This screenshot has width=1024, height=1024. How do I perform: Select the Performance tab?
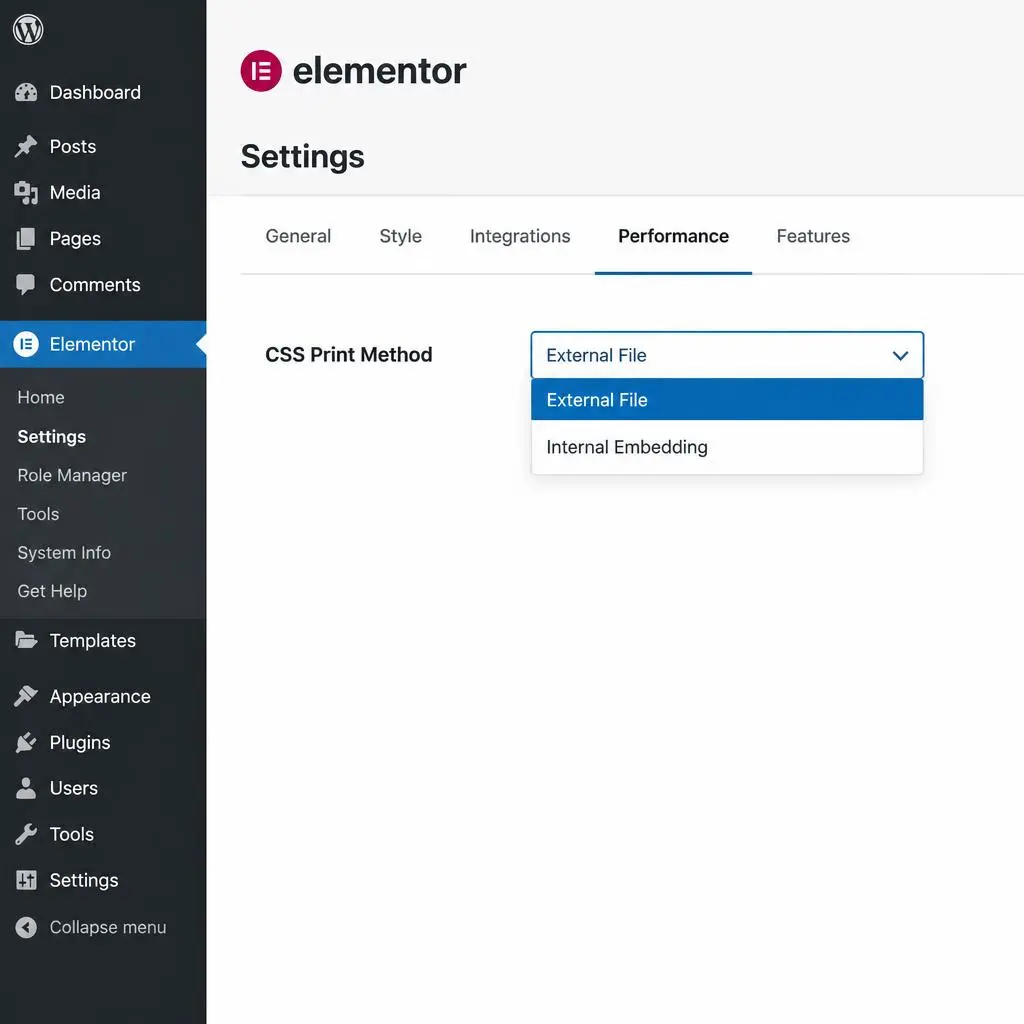[x=673, y=236]
